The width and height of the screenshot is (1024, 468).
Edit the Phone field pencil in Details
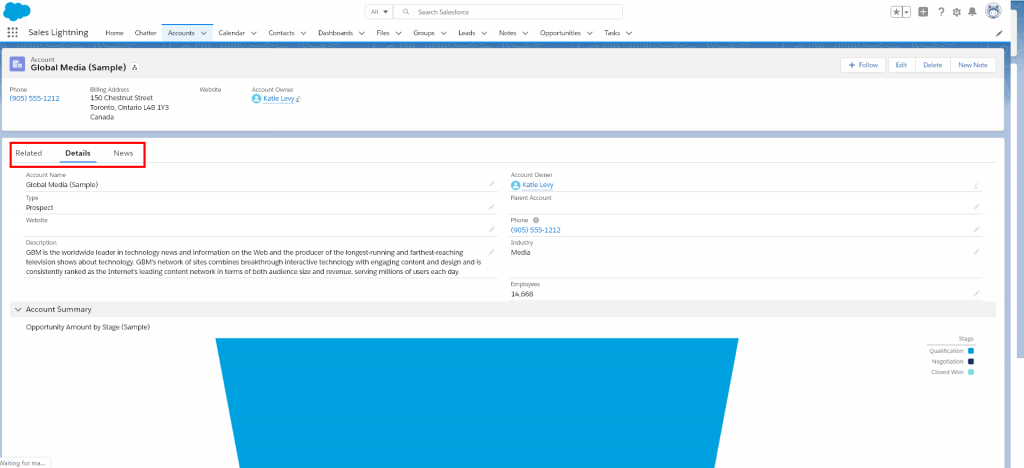pyautogui.click(x=976, y=230)
